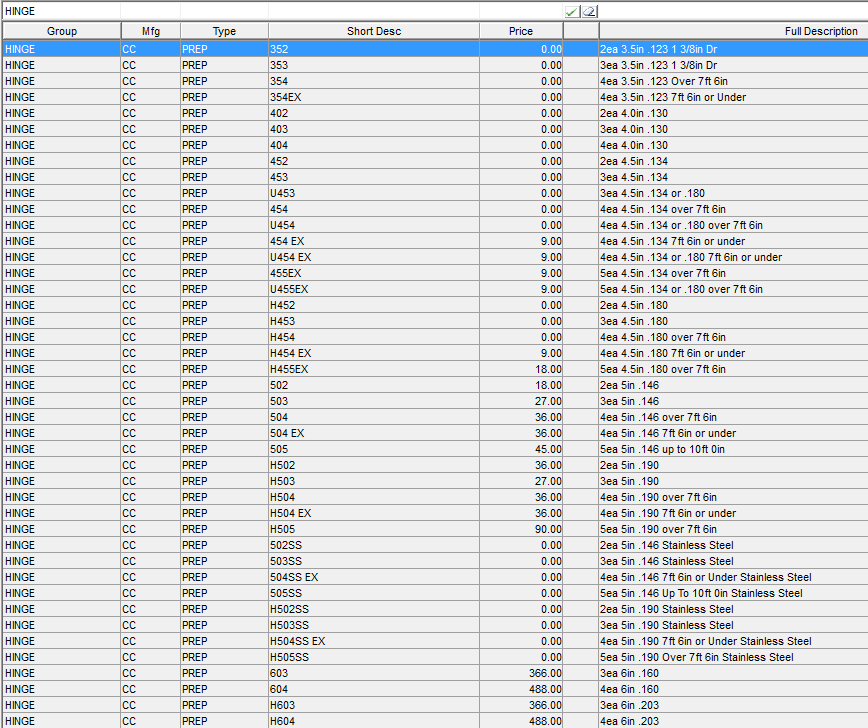Click the HINGE filter text field
The image size is (868, 728).
280,12
